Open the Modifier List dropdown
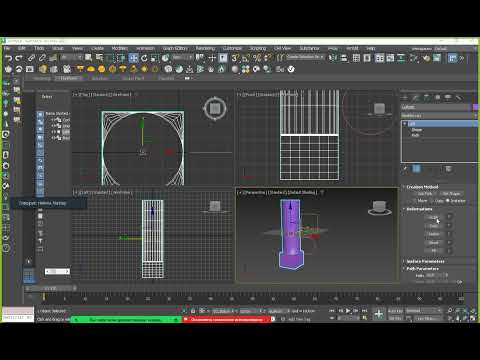The height and width of the screenshot is (360, 480). [x=439, y=115]
